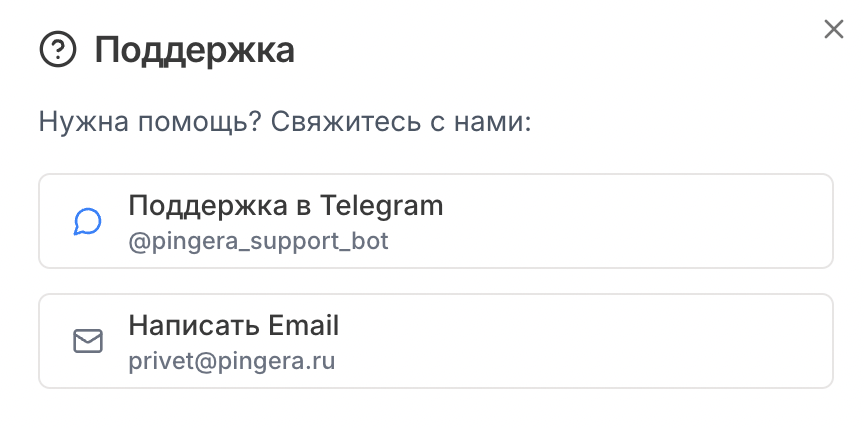Screen dimensions: 864x428
Task: Click the blue chat bubble icon
Action: click(88, 221)
